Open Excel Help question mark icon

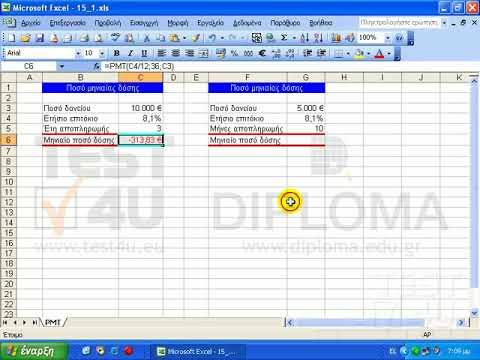399,38
